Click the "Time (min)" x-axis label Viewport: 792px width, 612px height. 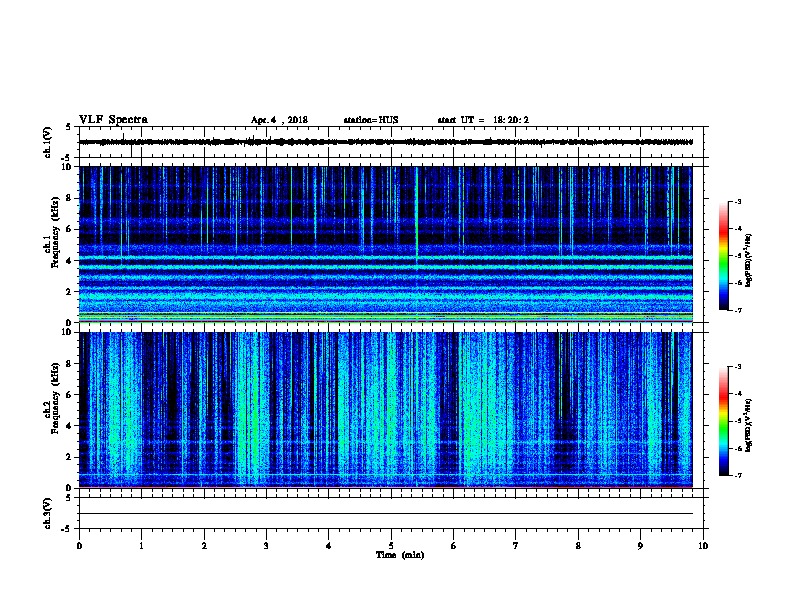tap(400, 555)
